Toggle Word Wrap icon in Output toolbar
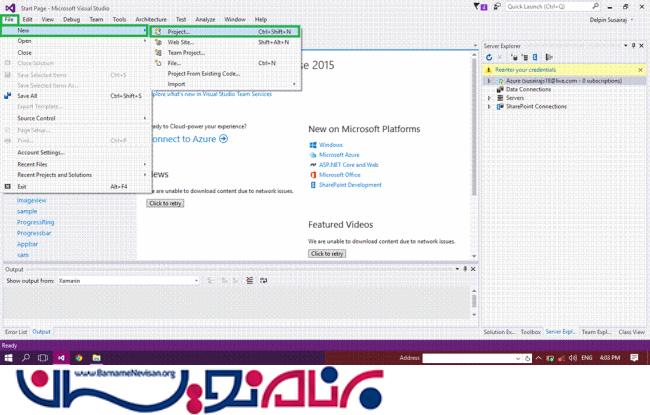Image resolution: width=650 pixels, height=415 pixels. (263, 281)
